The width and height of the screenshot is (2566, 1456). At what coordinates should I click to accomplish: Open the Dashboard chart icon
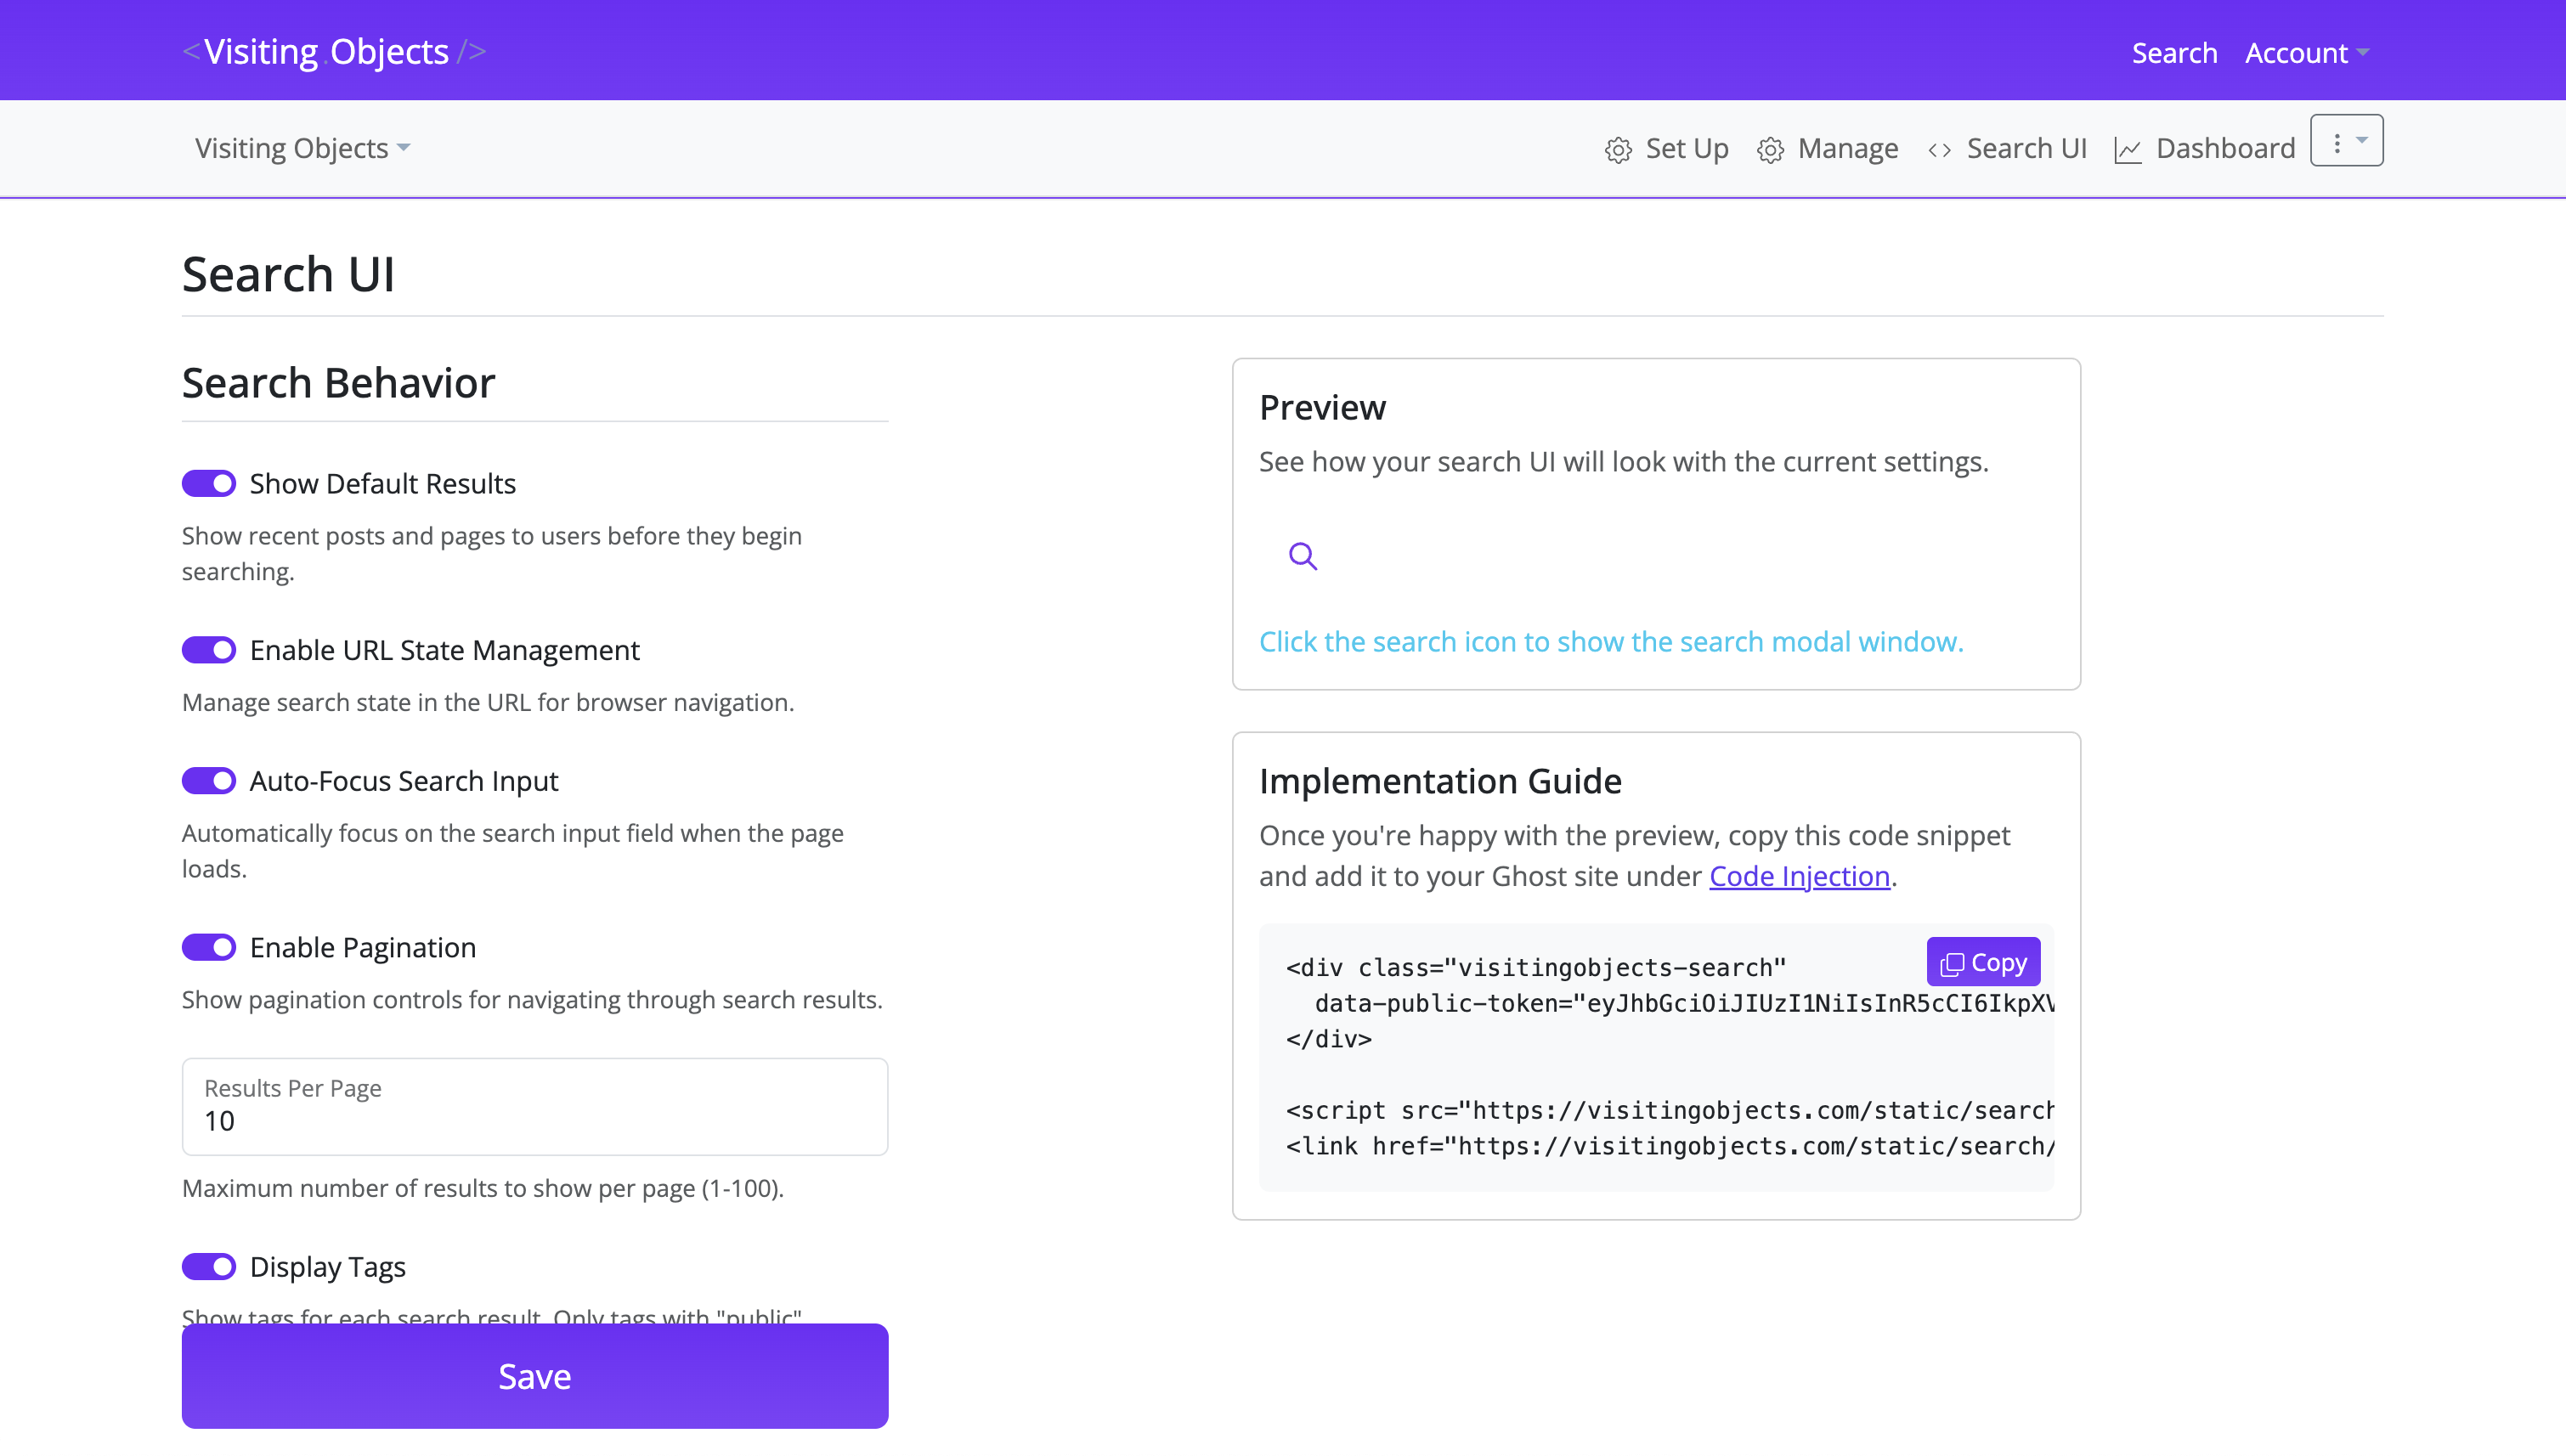(2129, 148)
